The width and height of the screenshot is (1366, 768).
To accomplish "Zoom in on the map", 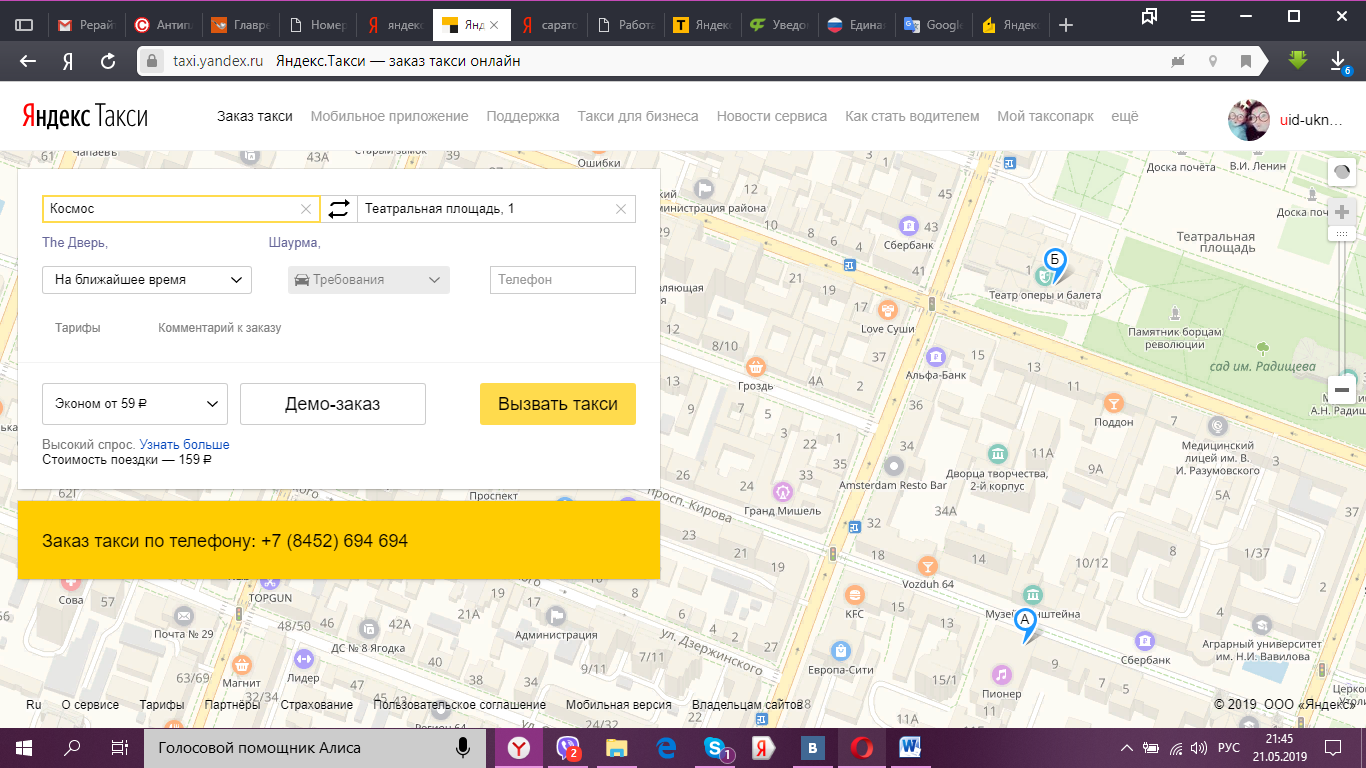I will 1342,212.
